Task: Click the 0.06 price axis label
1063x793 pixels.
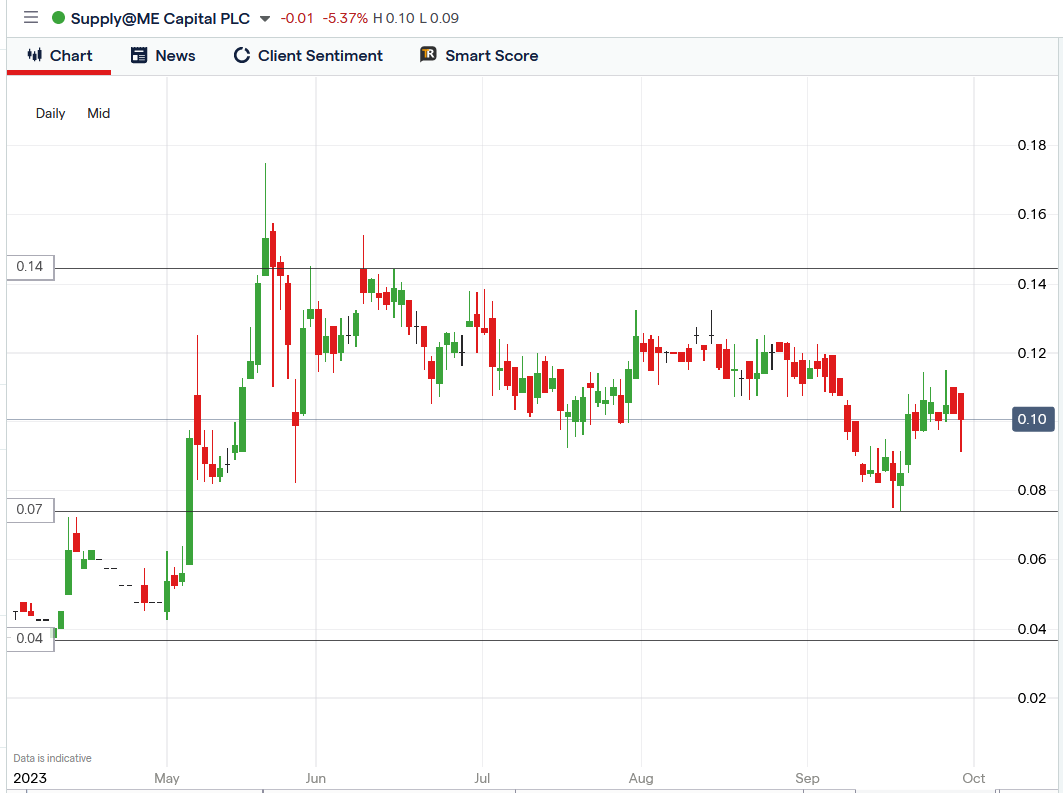Action: [x=1031, y=559]
